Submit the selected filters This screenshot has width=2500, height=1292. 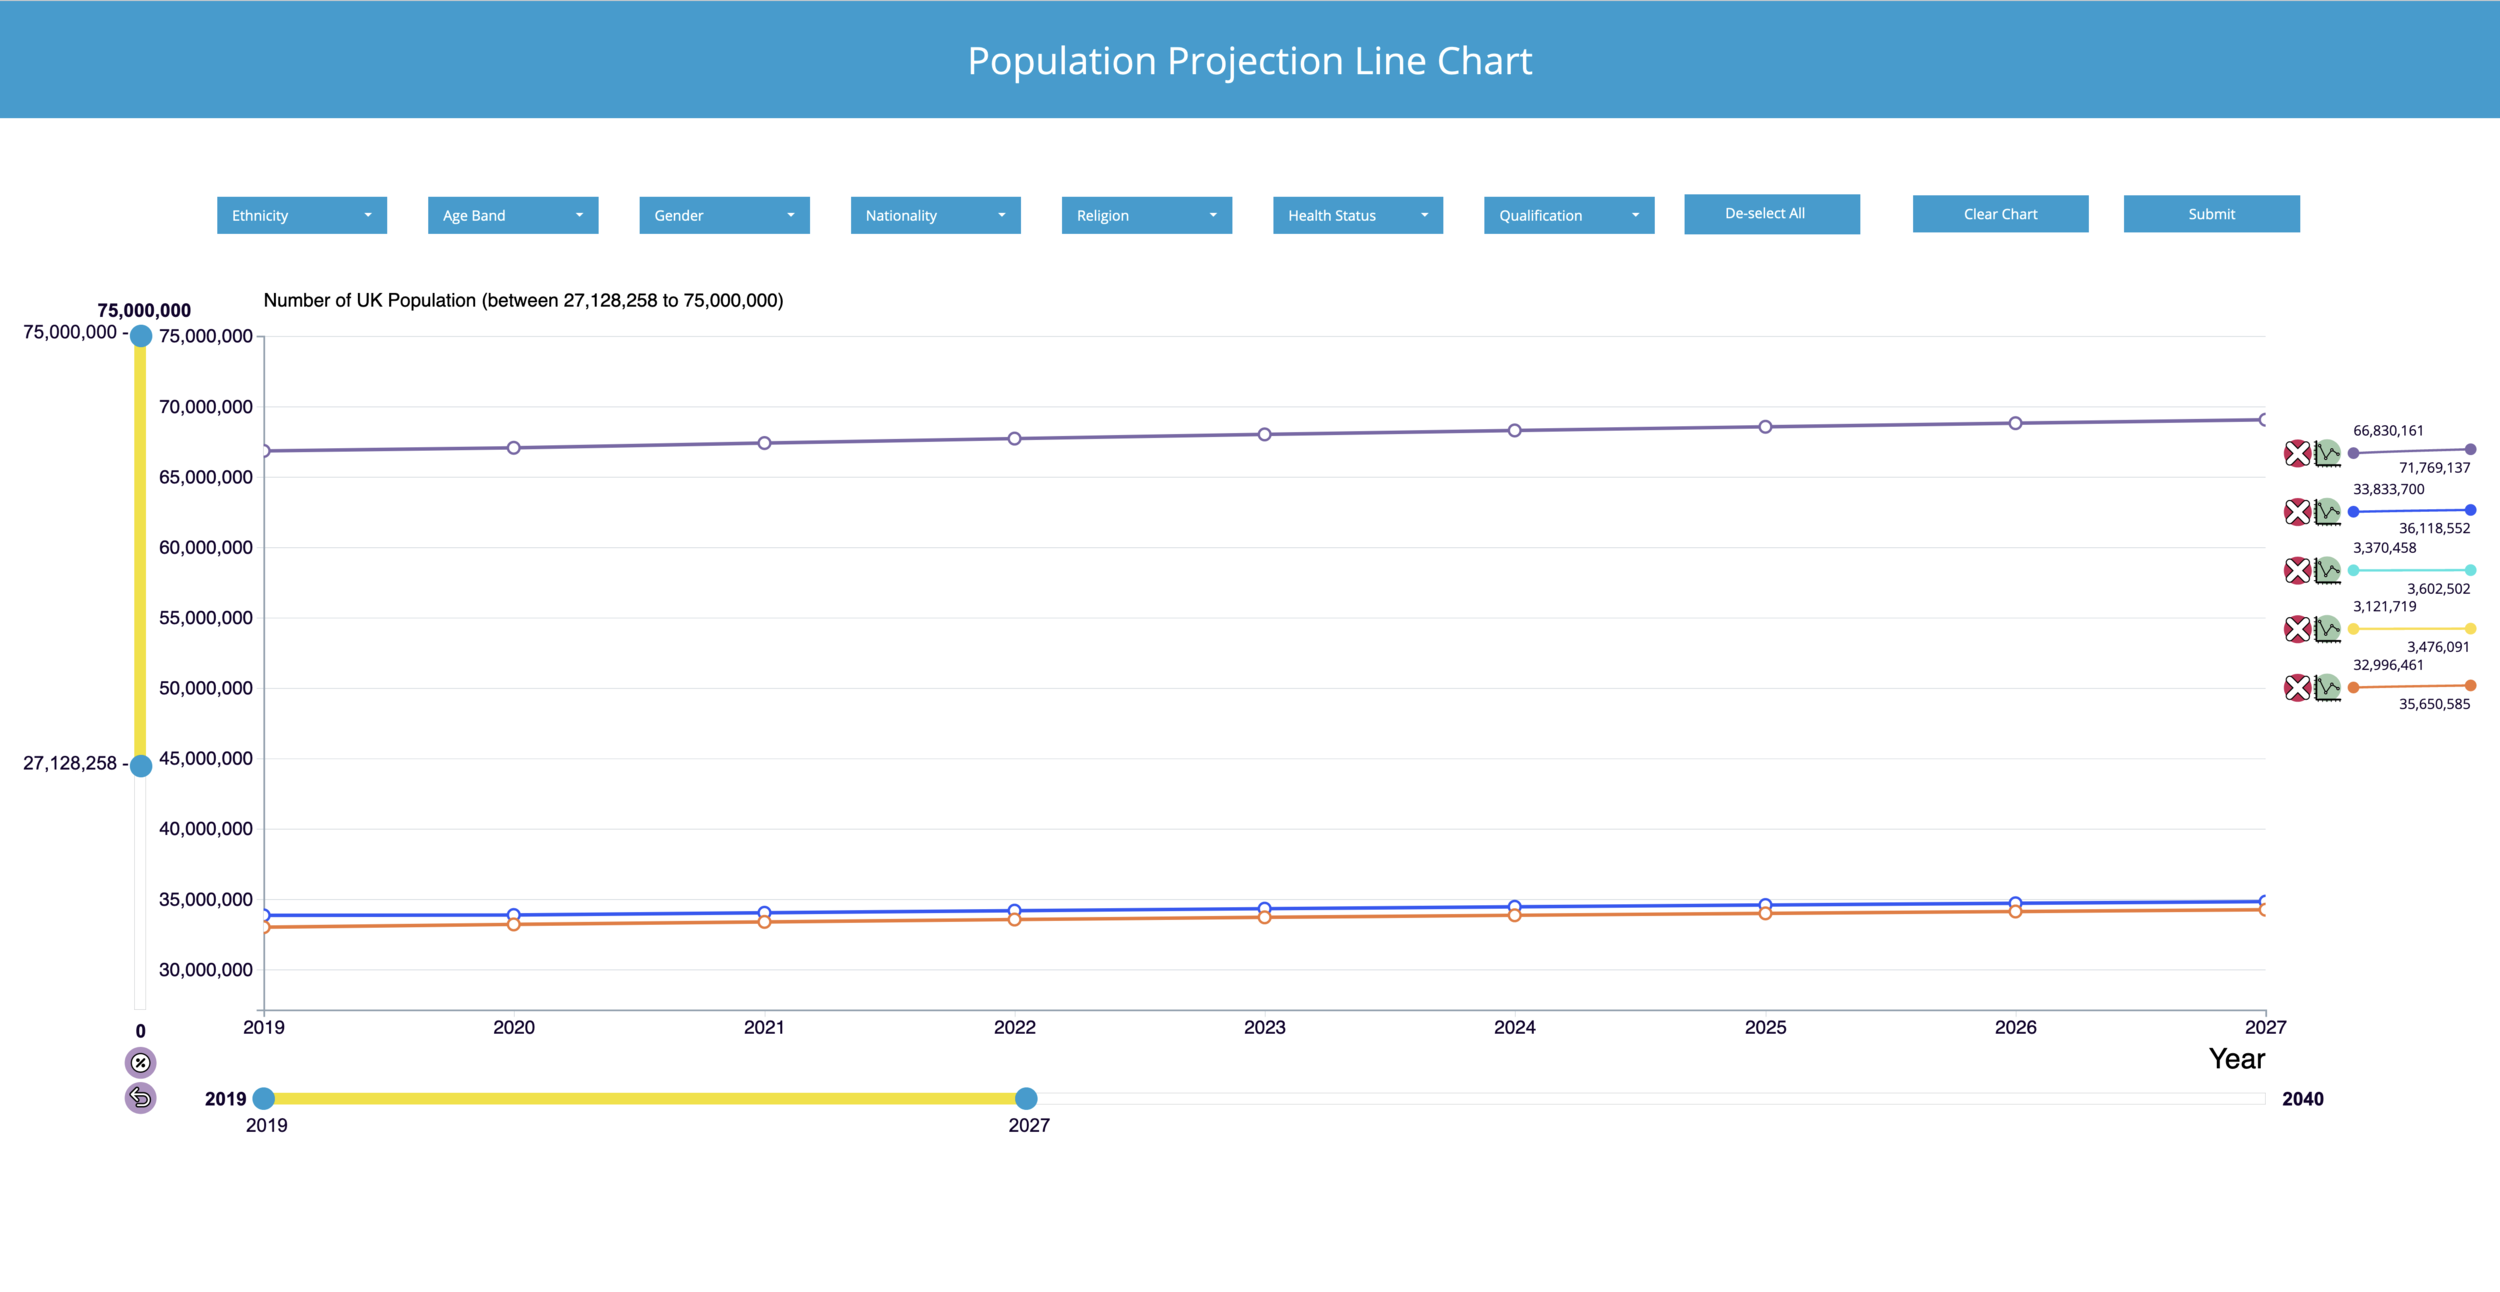[x=2211, y=214]
